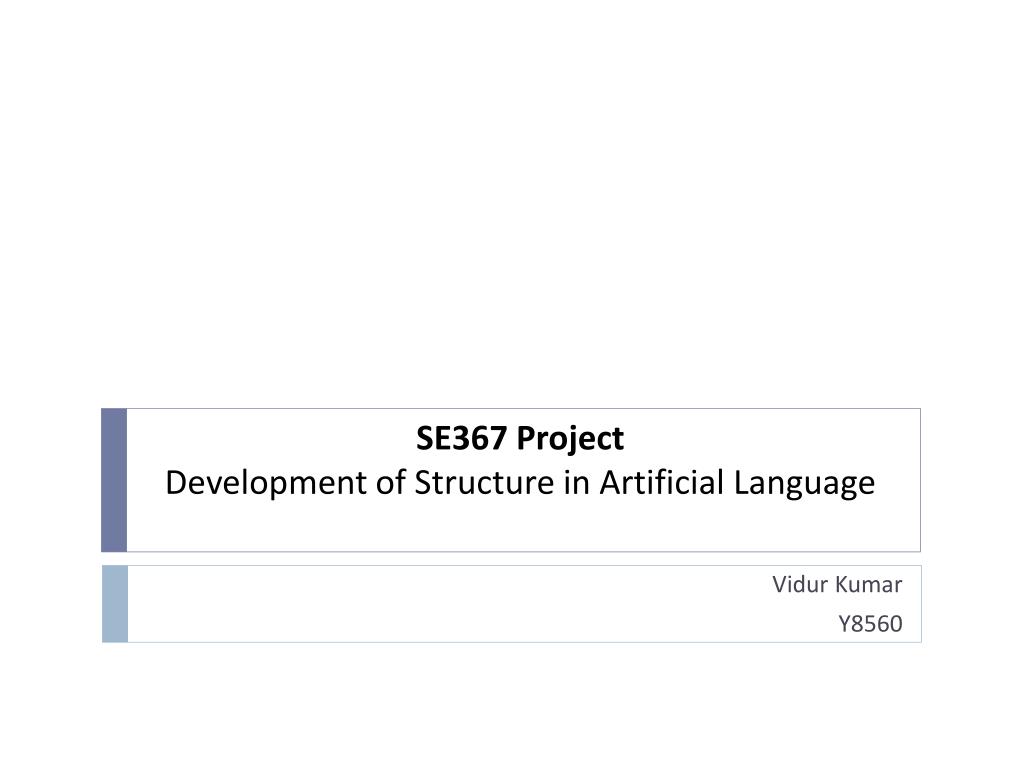1024x768 pixels.
Task: Click the author name "Vidur Kumar"
Action: pos(837,584)
